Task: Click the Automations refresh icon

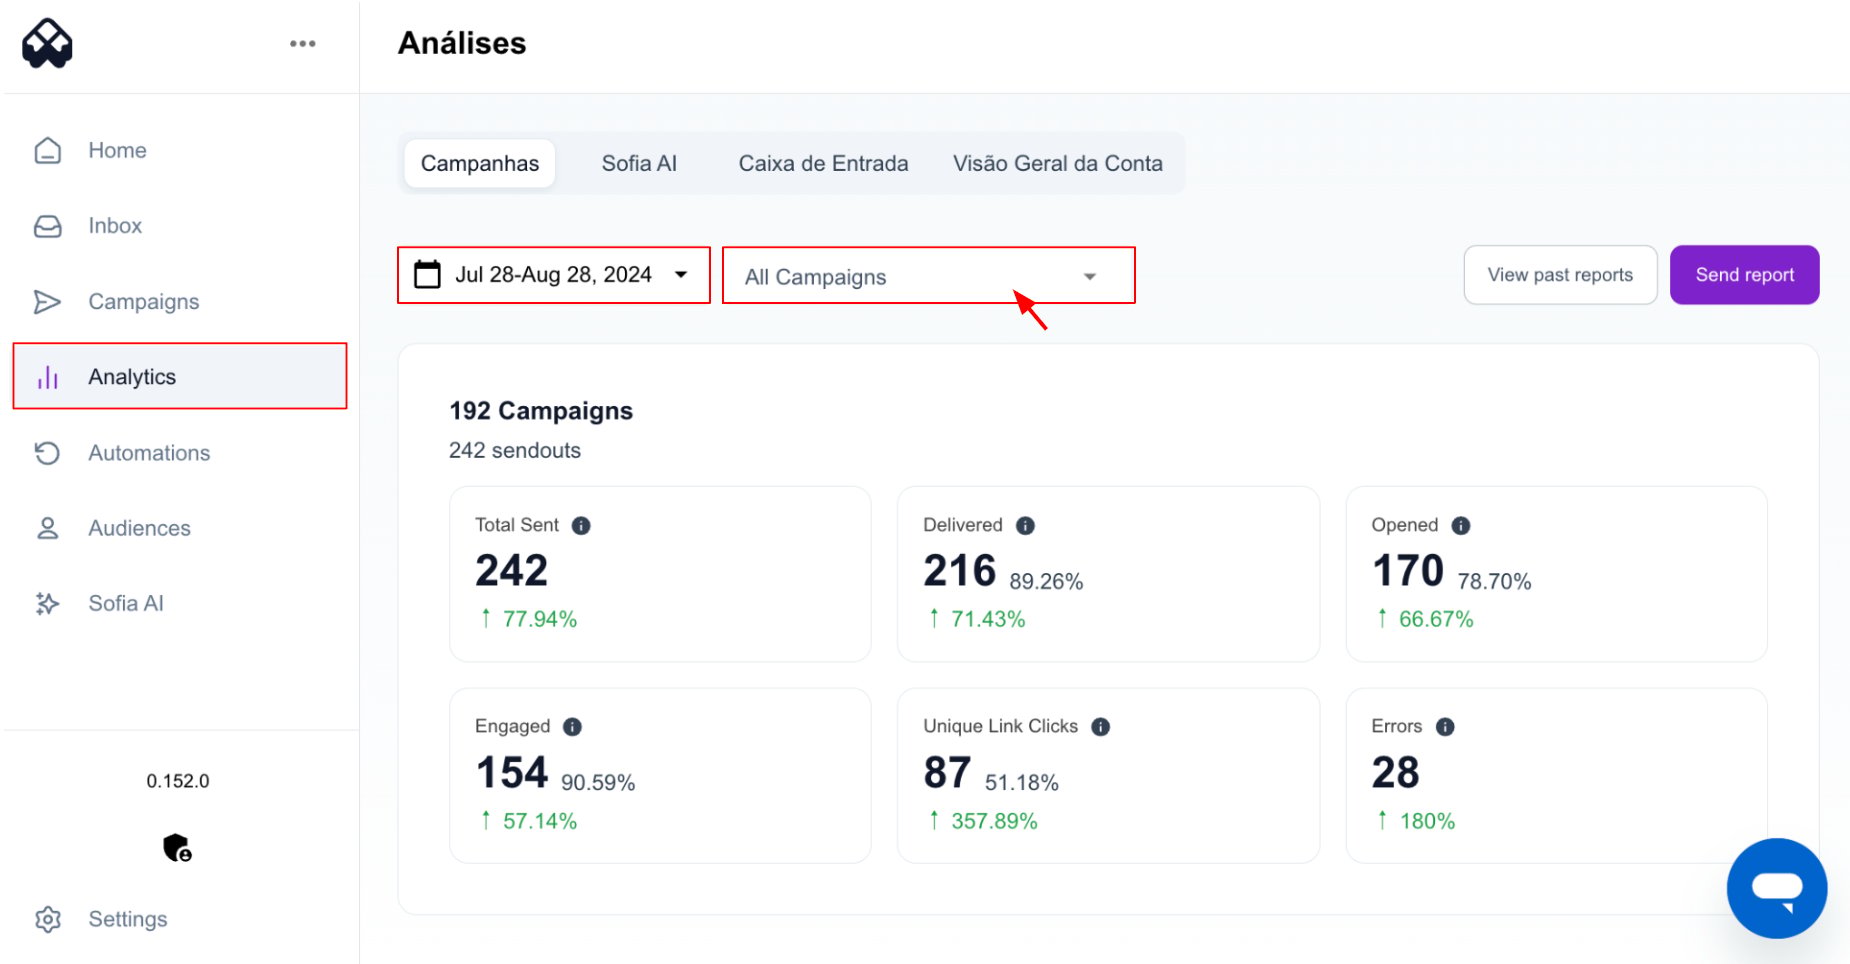Action: click(x=47, y=453)
